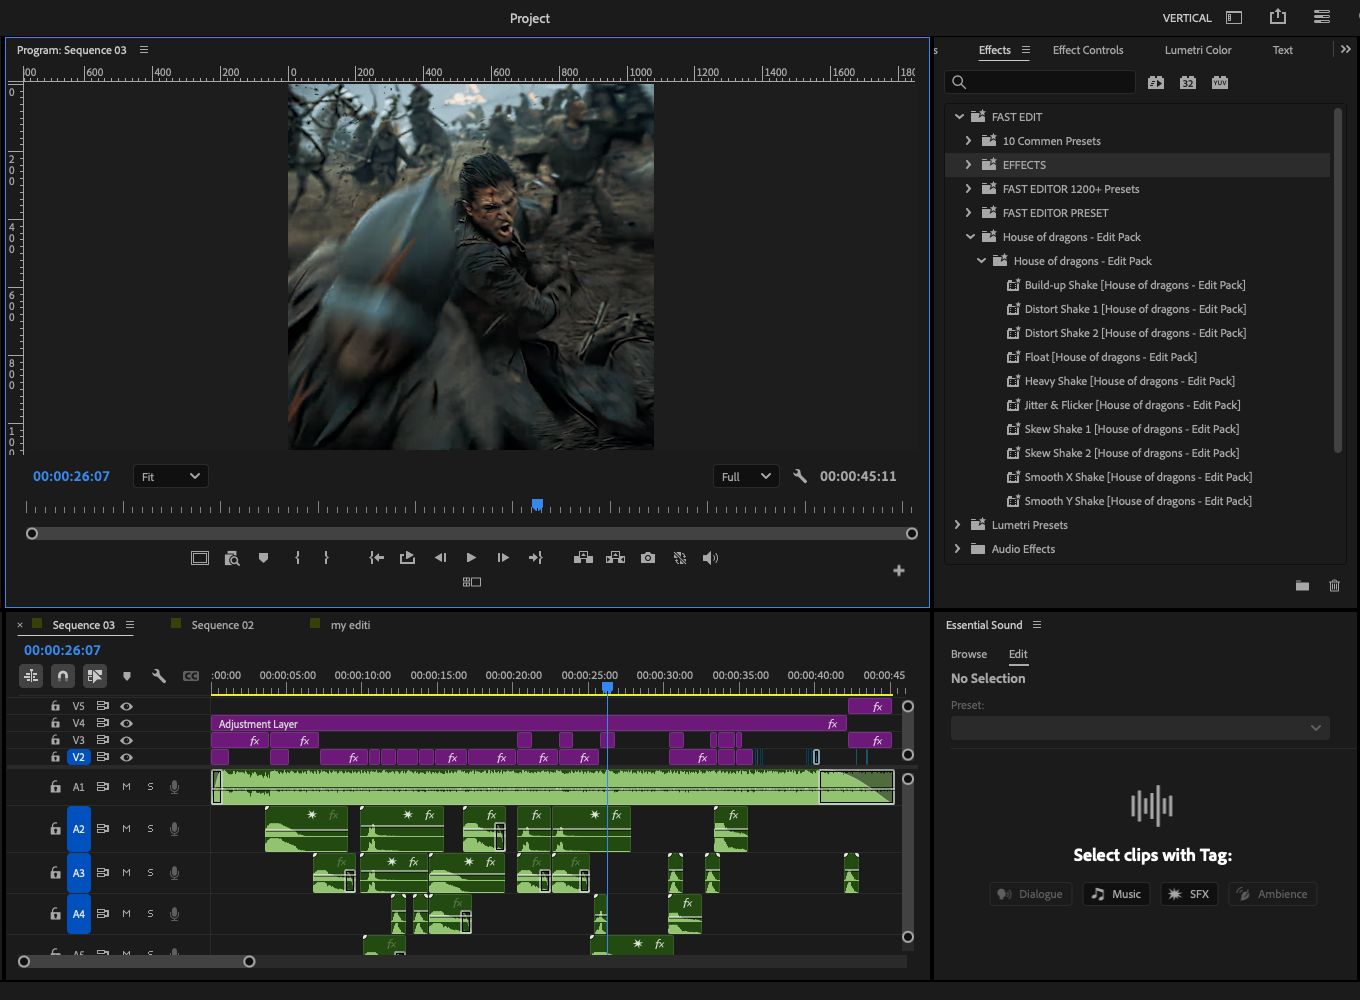The width and height of the screenshot is (1360, 1000).
Task: Step back one frame
Action: (440, 558)
